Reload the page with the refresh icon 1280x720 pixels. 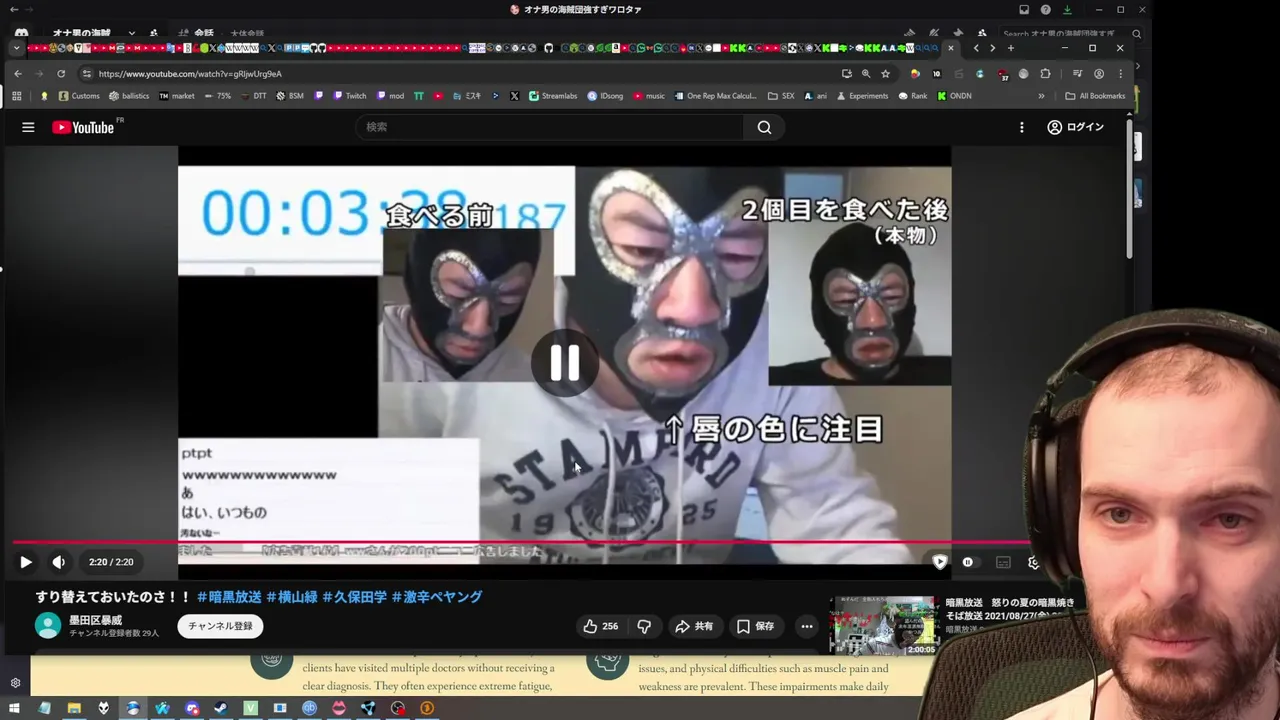[x=61, y=73]
